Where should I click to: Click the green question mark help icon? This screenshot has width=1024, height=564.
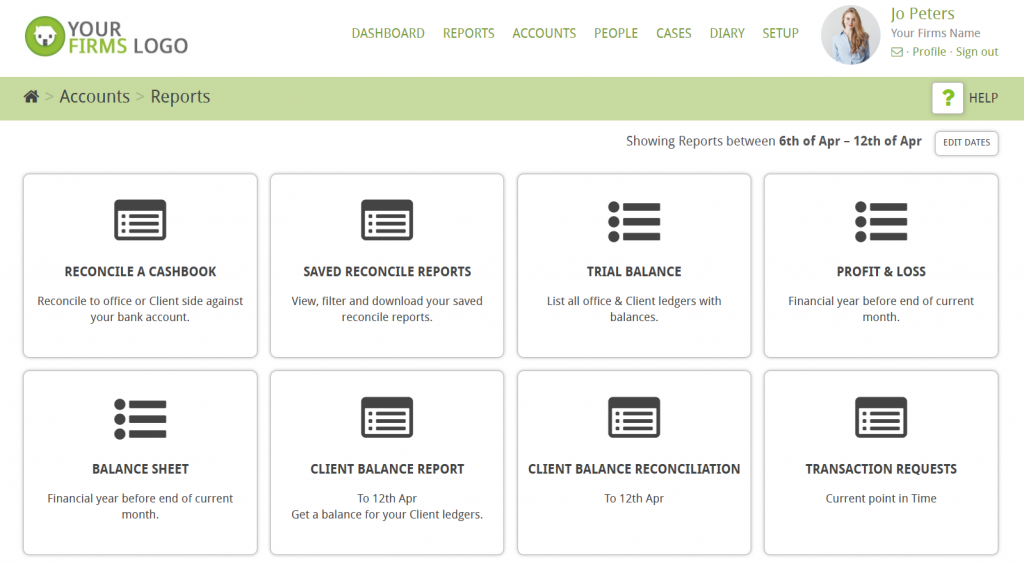click(947, 98)
